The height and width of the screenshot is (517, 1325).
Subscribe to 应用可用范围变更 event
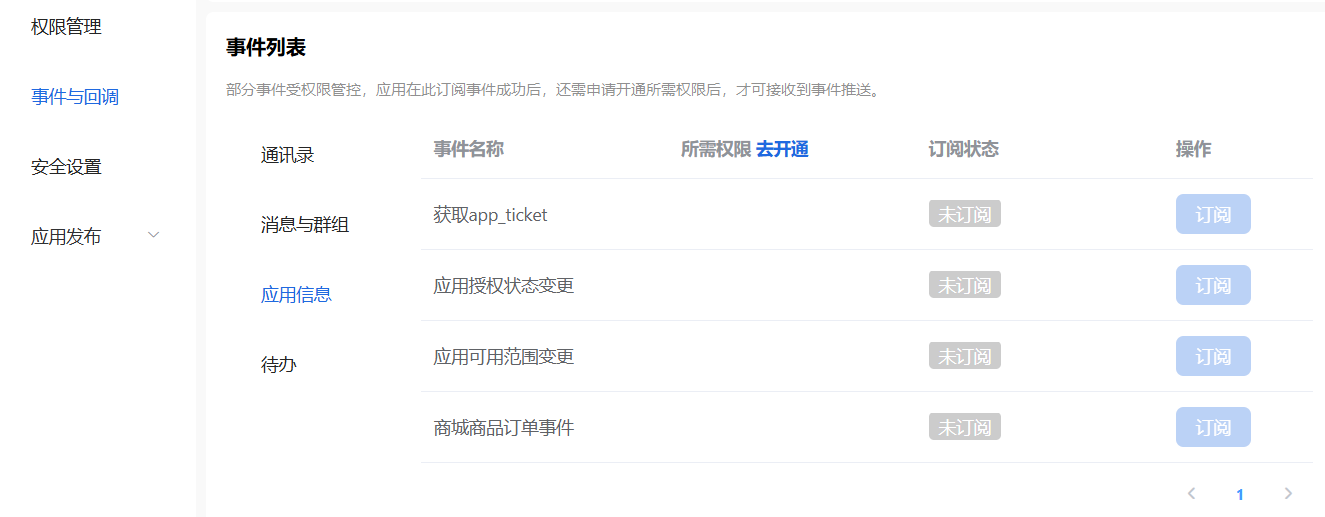(x=1213, y=356)
